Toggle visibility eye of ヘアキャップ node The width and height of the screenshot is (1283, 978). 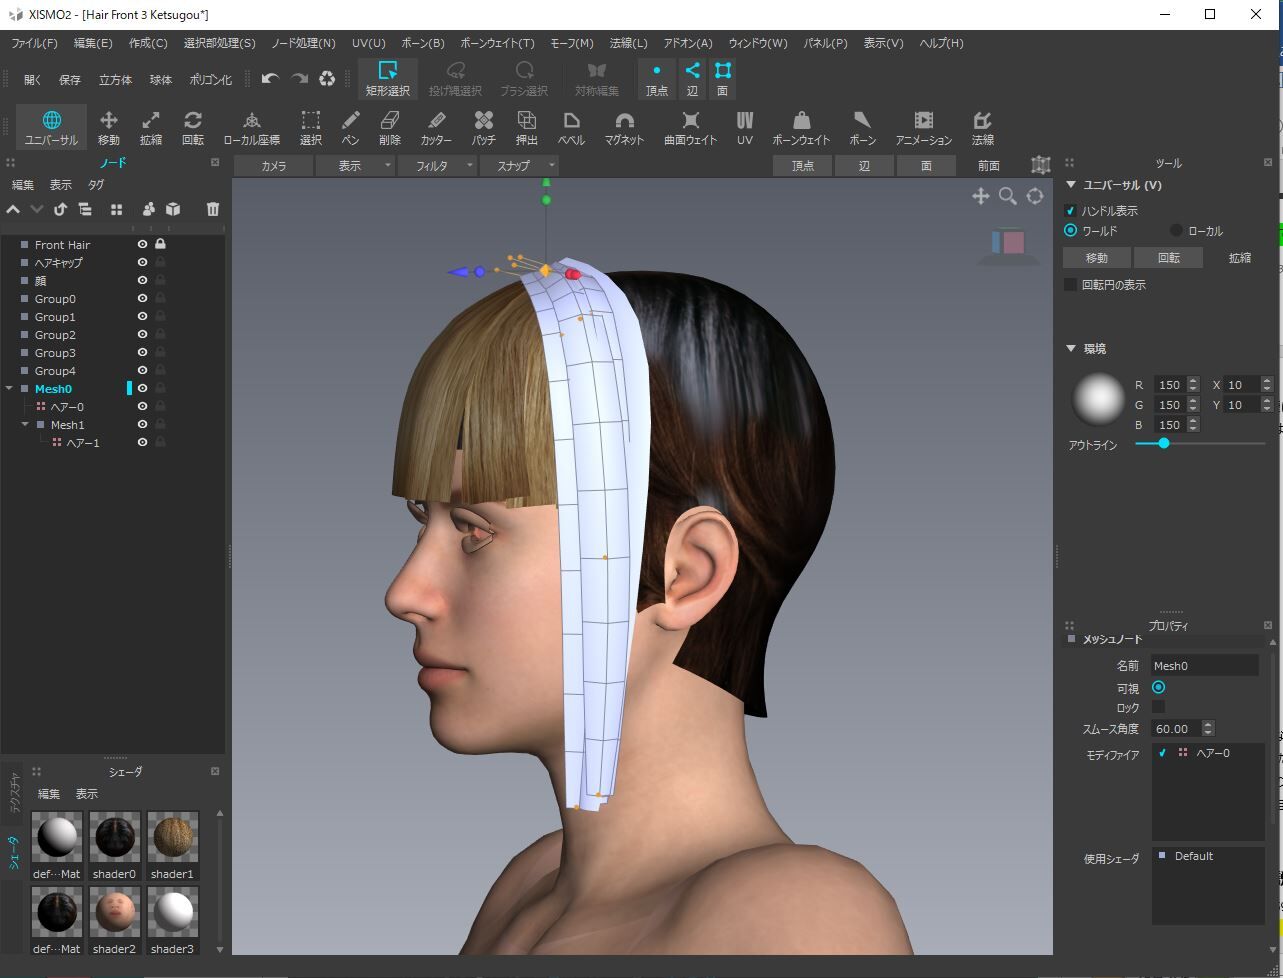143,263
